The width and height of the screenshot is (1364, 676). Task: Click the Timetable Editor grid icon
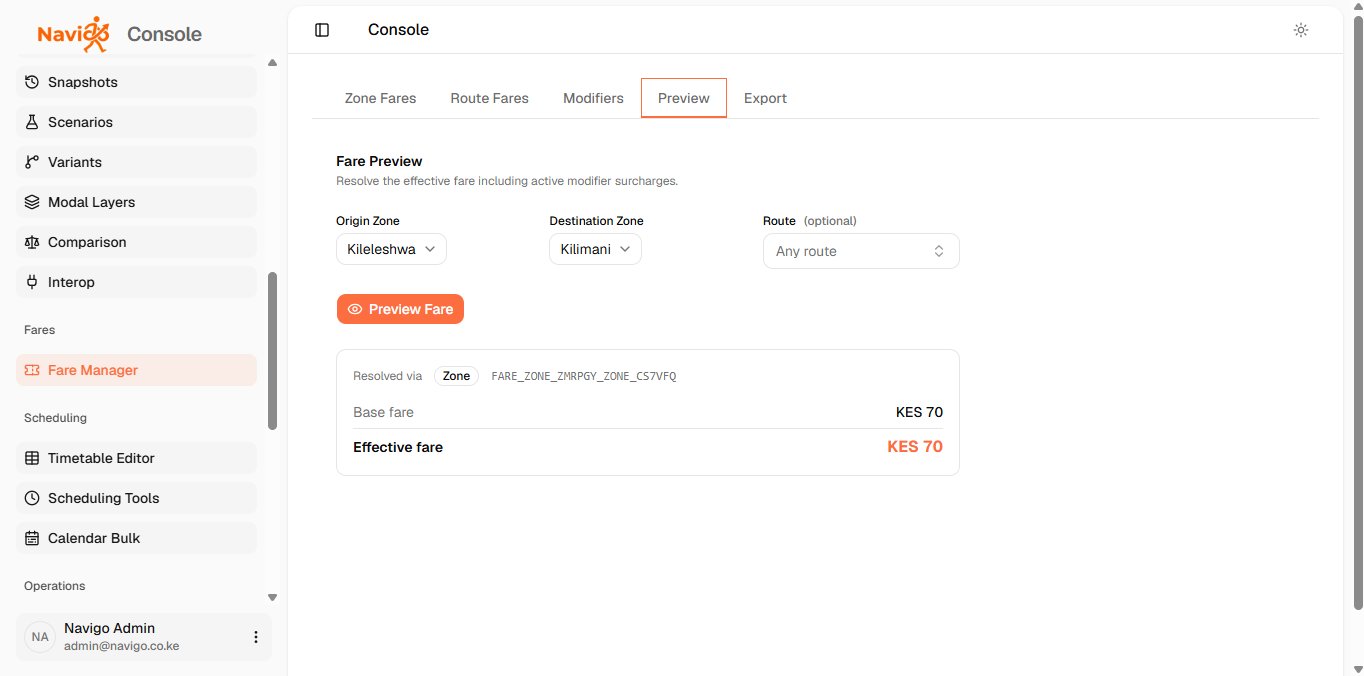coord(32,458)
